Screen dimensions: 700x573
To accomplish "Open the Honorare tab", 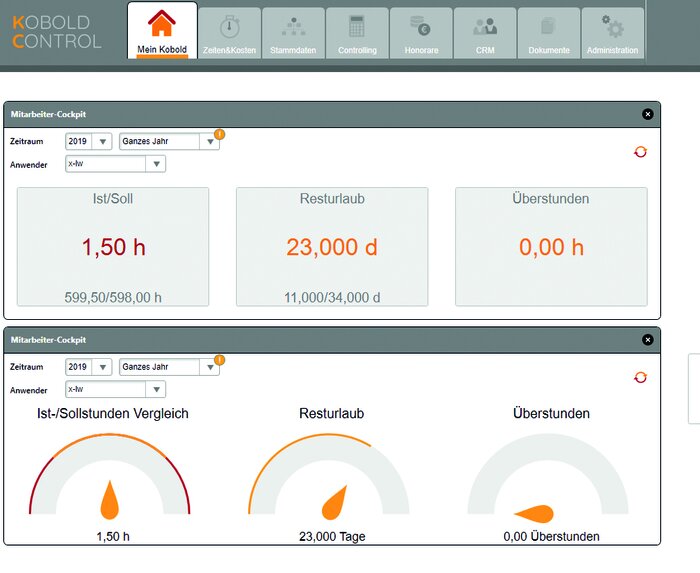I will (x=421, y=33).
